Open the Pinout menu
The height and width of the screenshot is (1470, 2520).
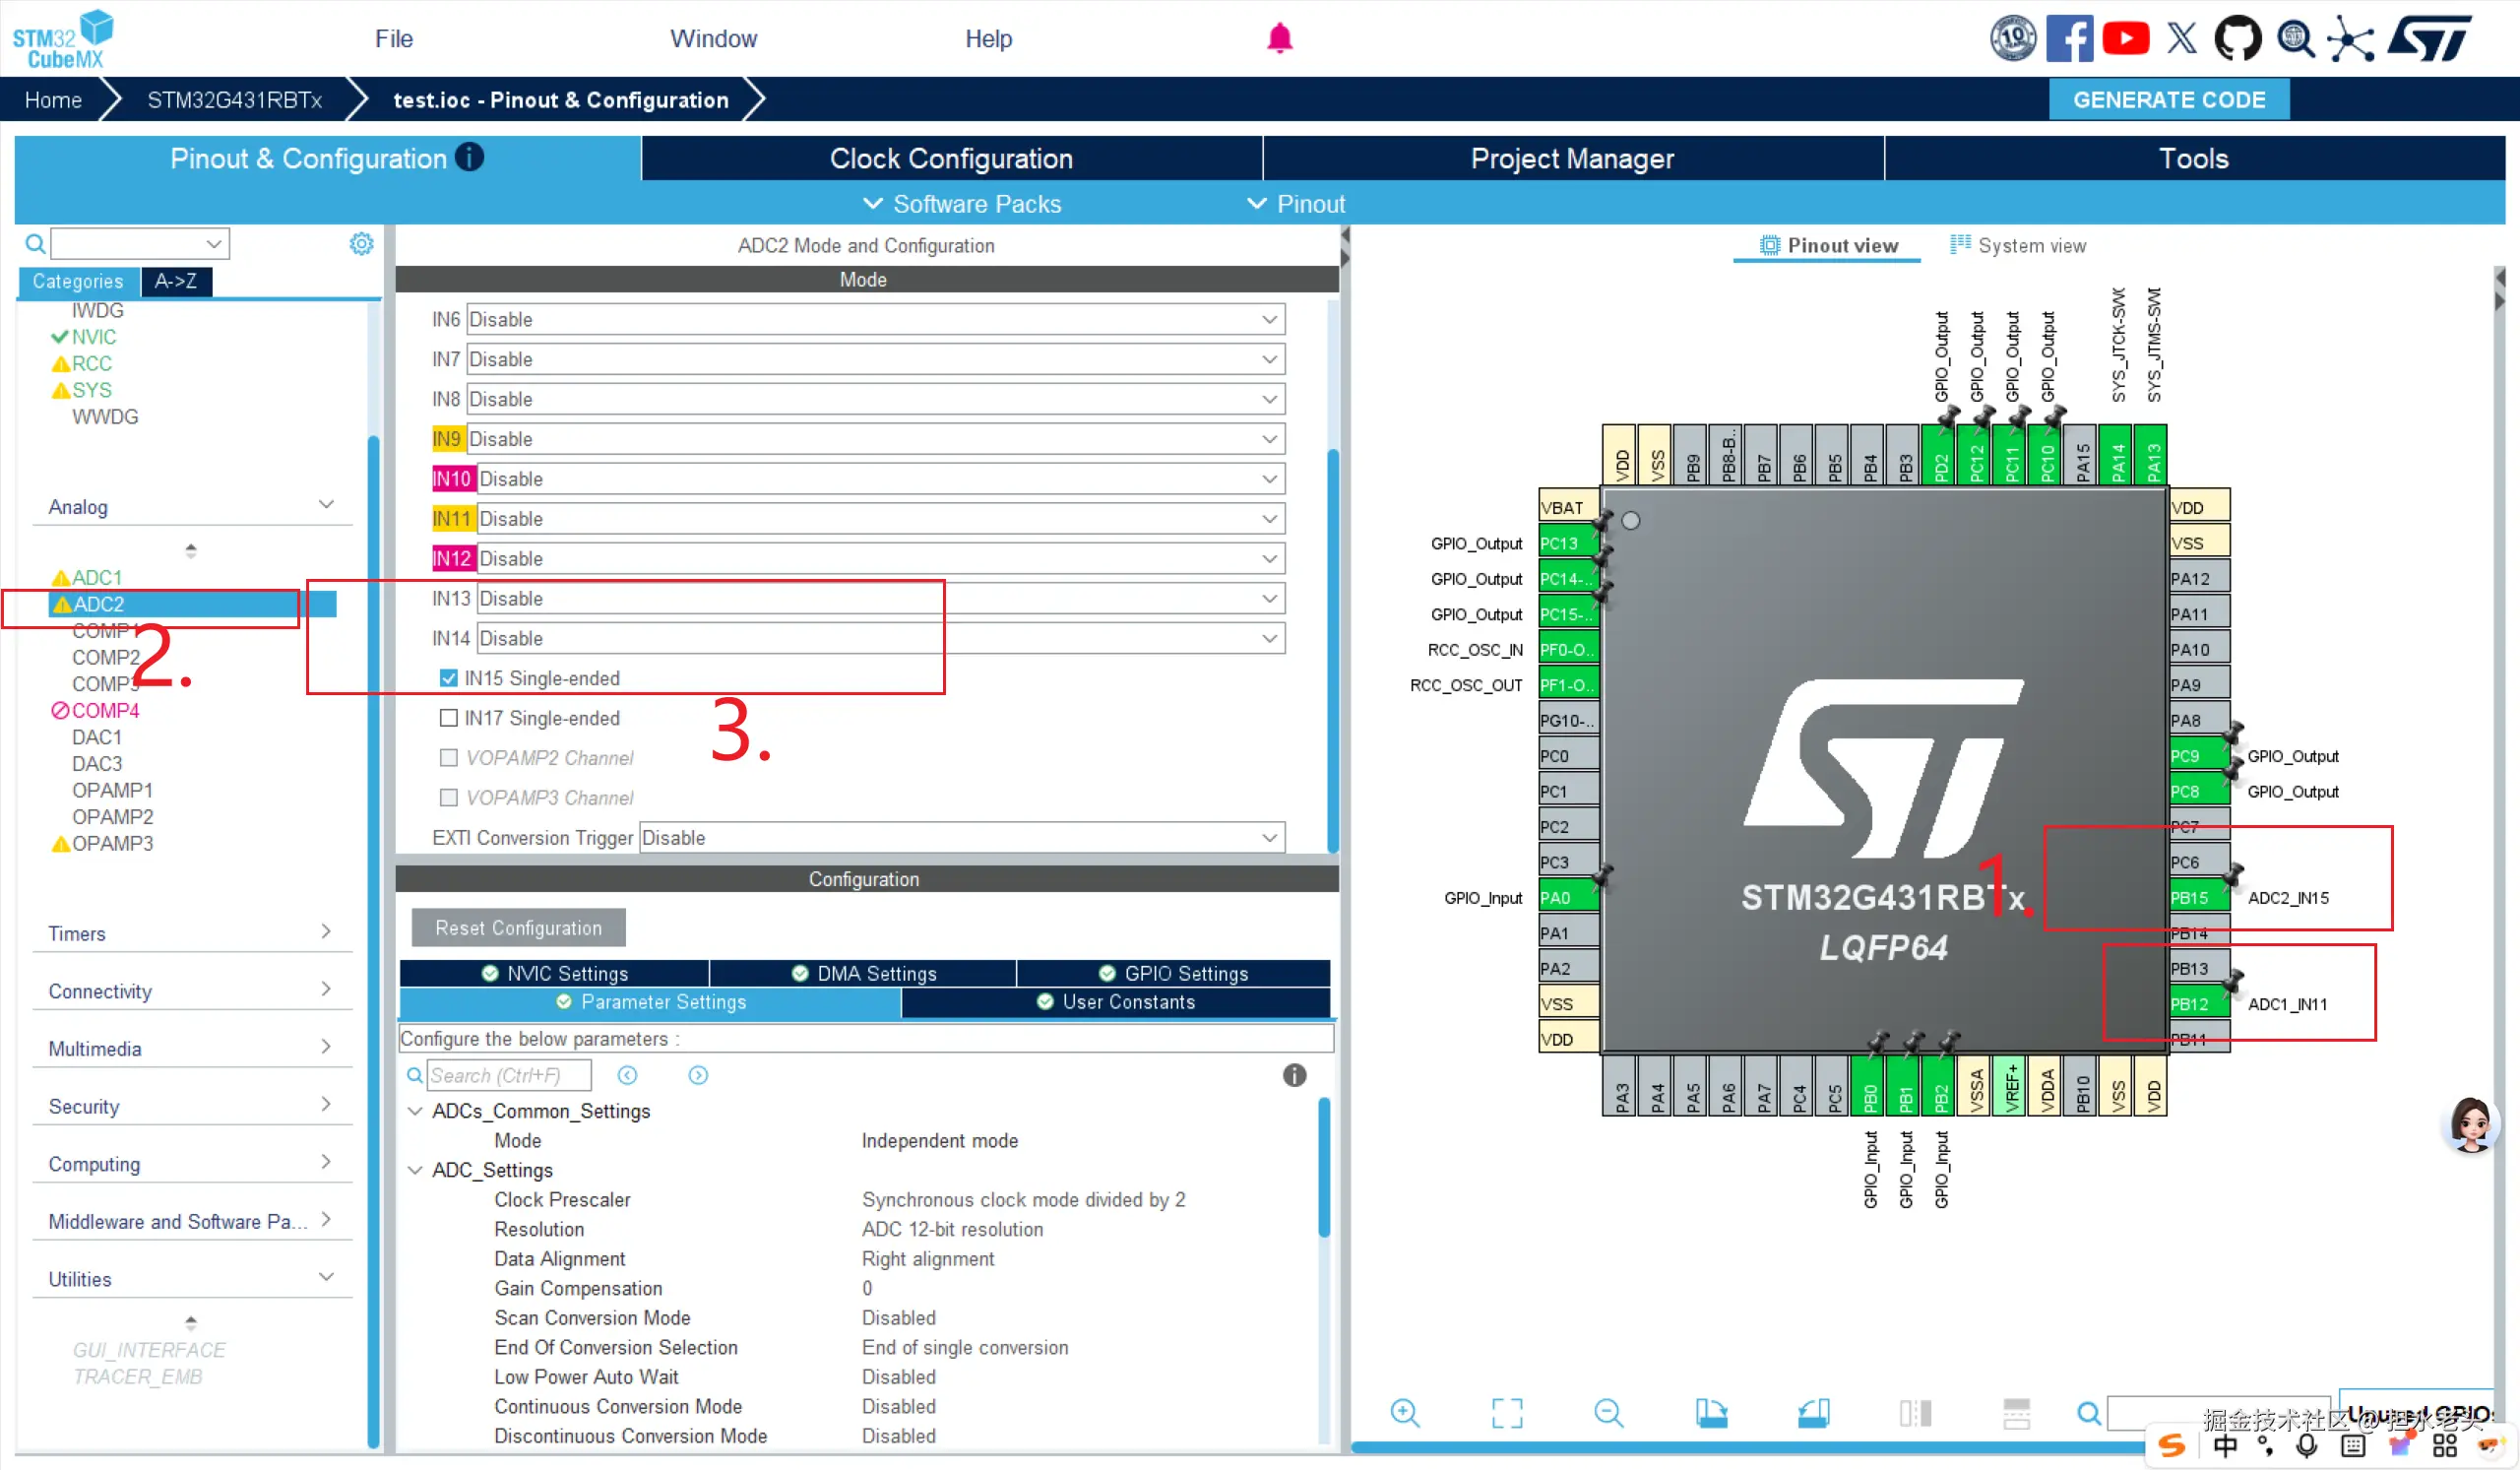point(1297,204)
